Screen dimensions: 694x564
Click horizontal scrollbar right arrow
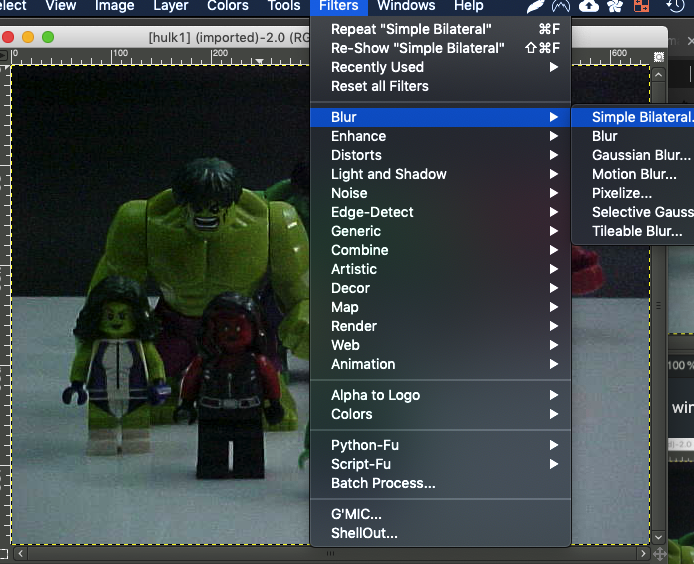[644, 553]
